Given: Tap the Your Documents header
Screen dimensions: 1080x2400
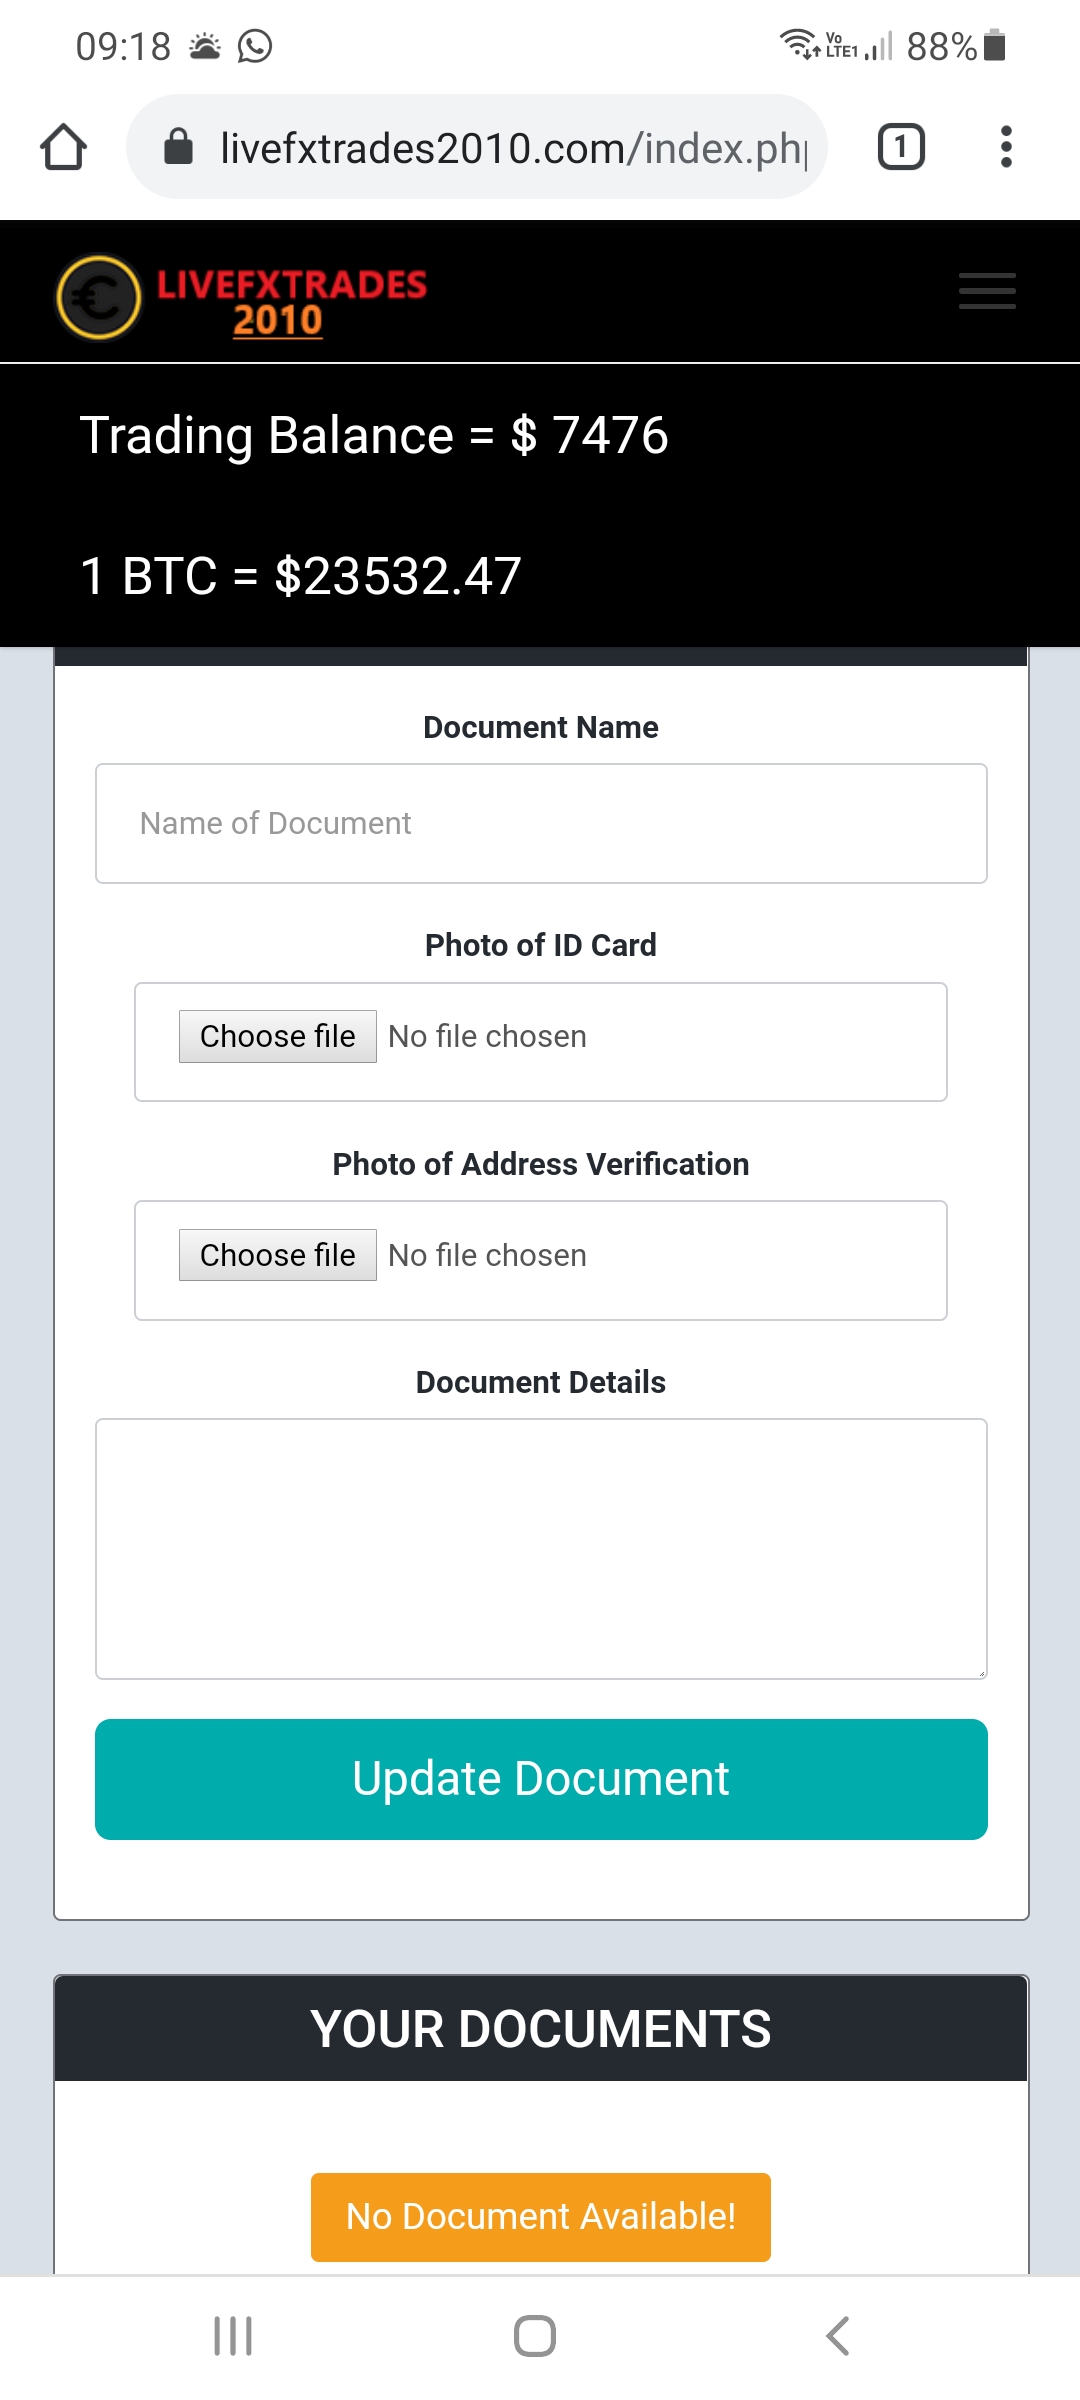Looking at the screenshot, I should point(541,2029).
